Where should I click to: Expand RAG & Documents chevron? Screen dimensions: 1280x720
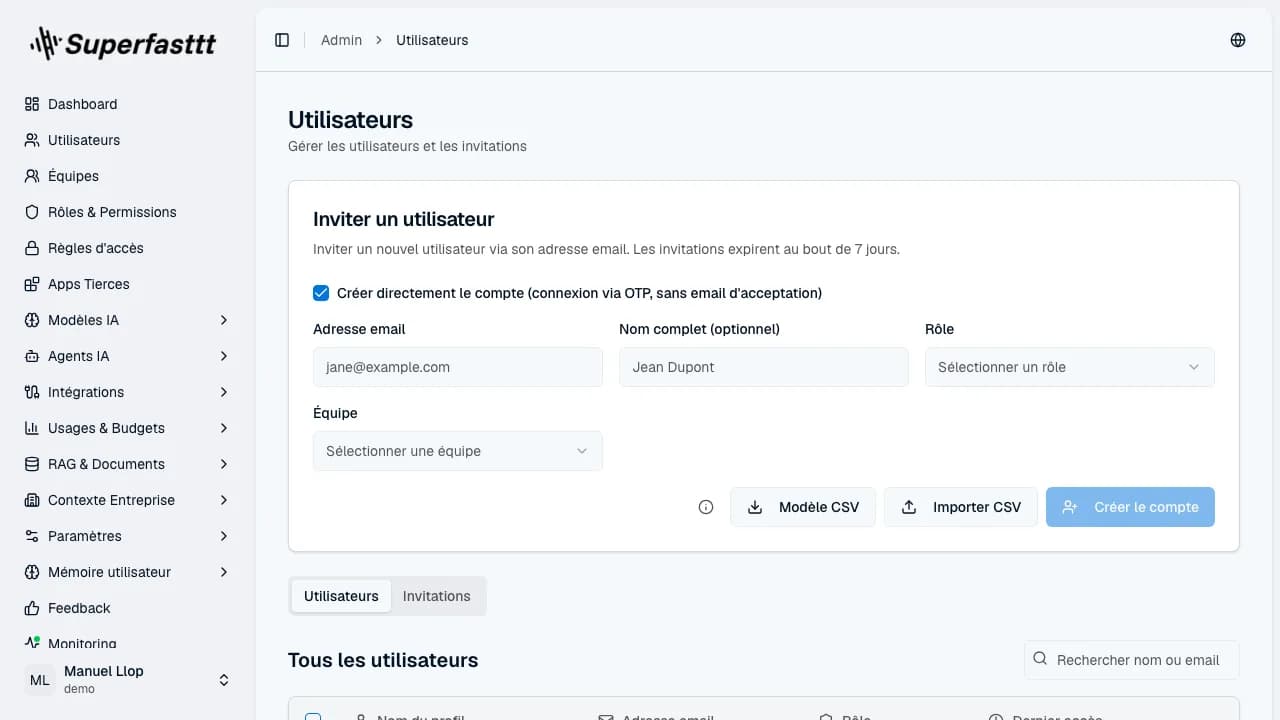point(224,464)
